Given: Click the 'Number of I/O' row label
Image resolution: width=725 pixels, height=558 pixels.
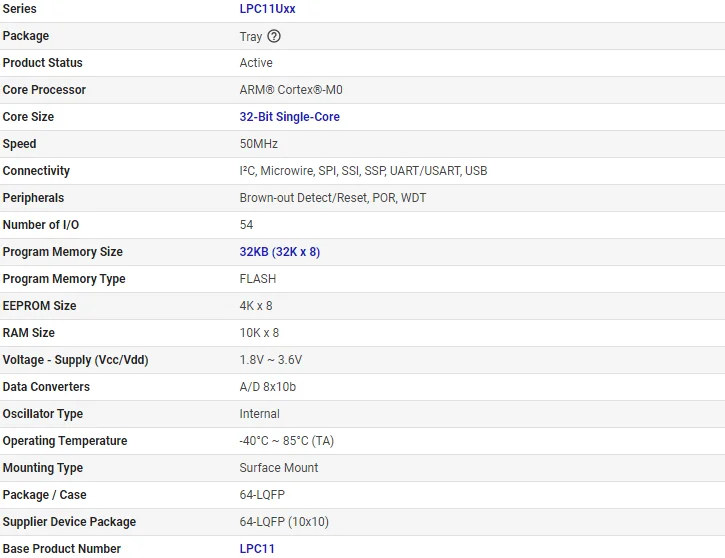Looking at the screenshot, I should pyautogui.click(x=41, y=225).
